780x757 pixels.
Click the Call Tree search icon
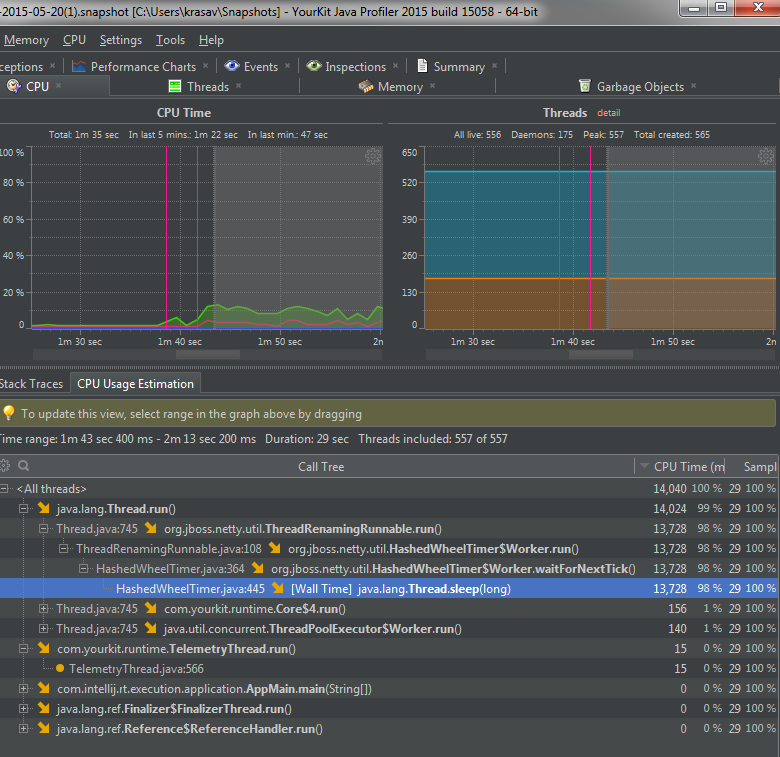(23, 466)
